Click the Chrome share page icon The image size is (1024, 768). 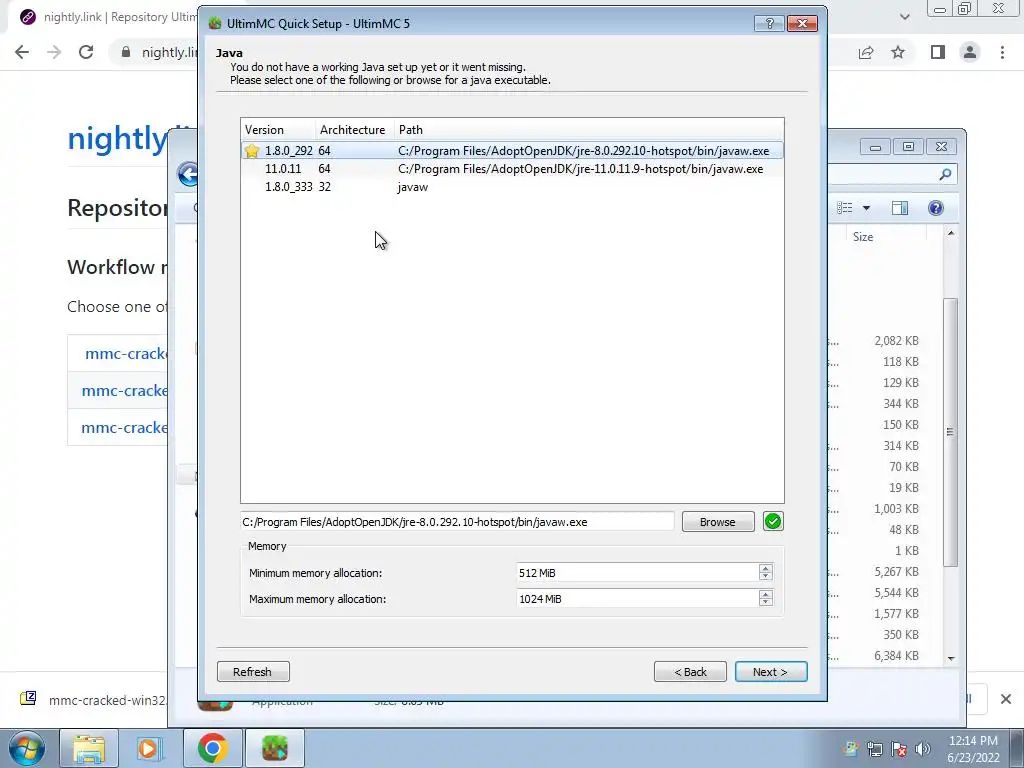tap(866, 52)
